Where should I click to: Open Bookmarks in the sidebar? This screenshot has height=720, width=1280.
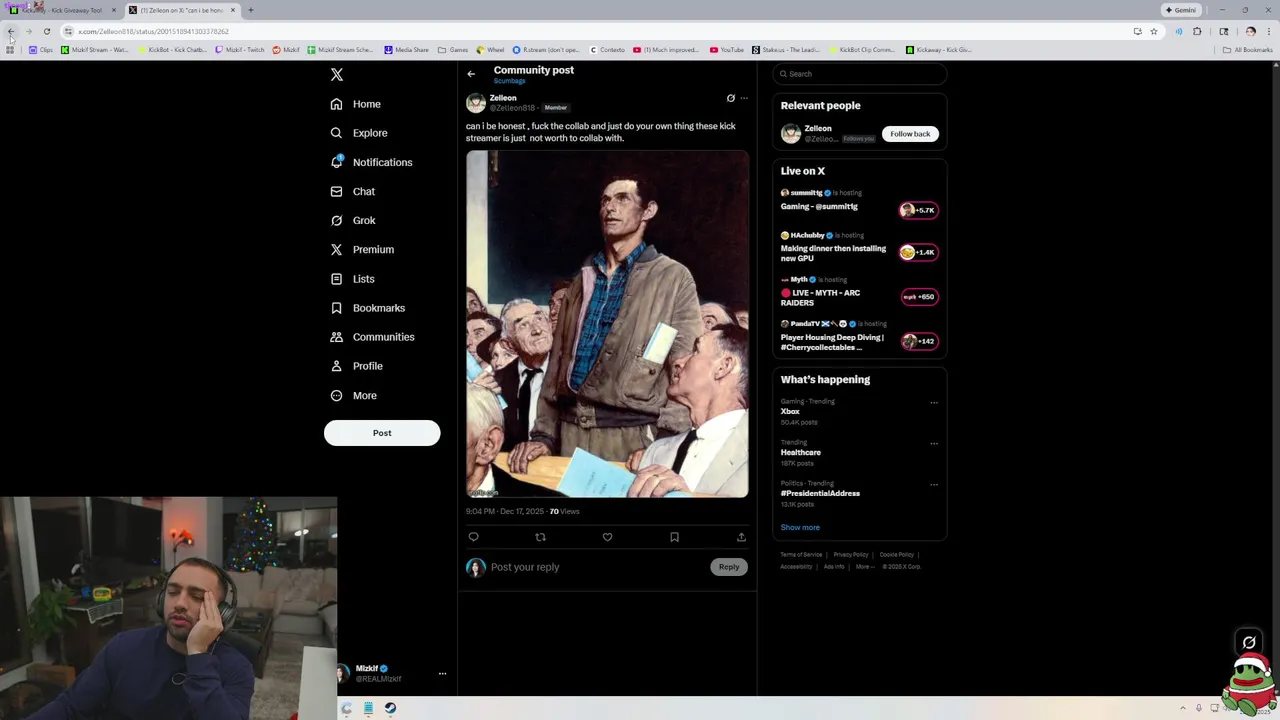[368, 308]
